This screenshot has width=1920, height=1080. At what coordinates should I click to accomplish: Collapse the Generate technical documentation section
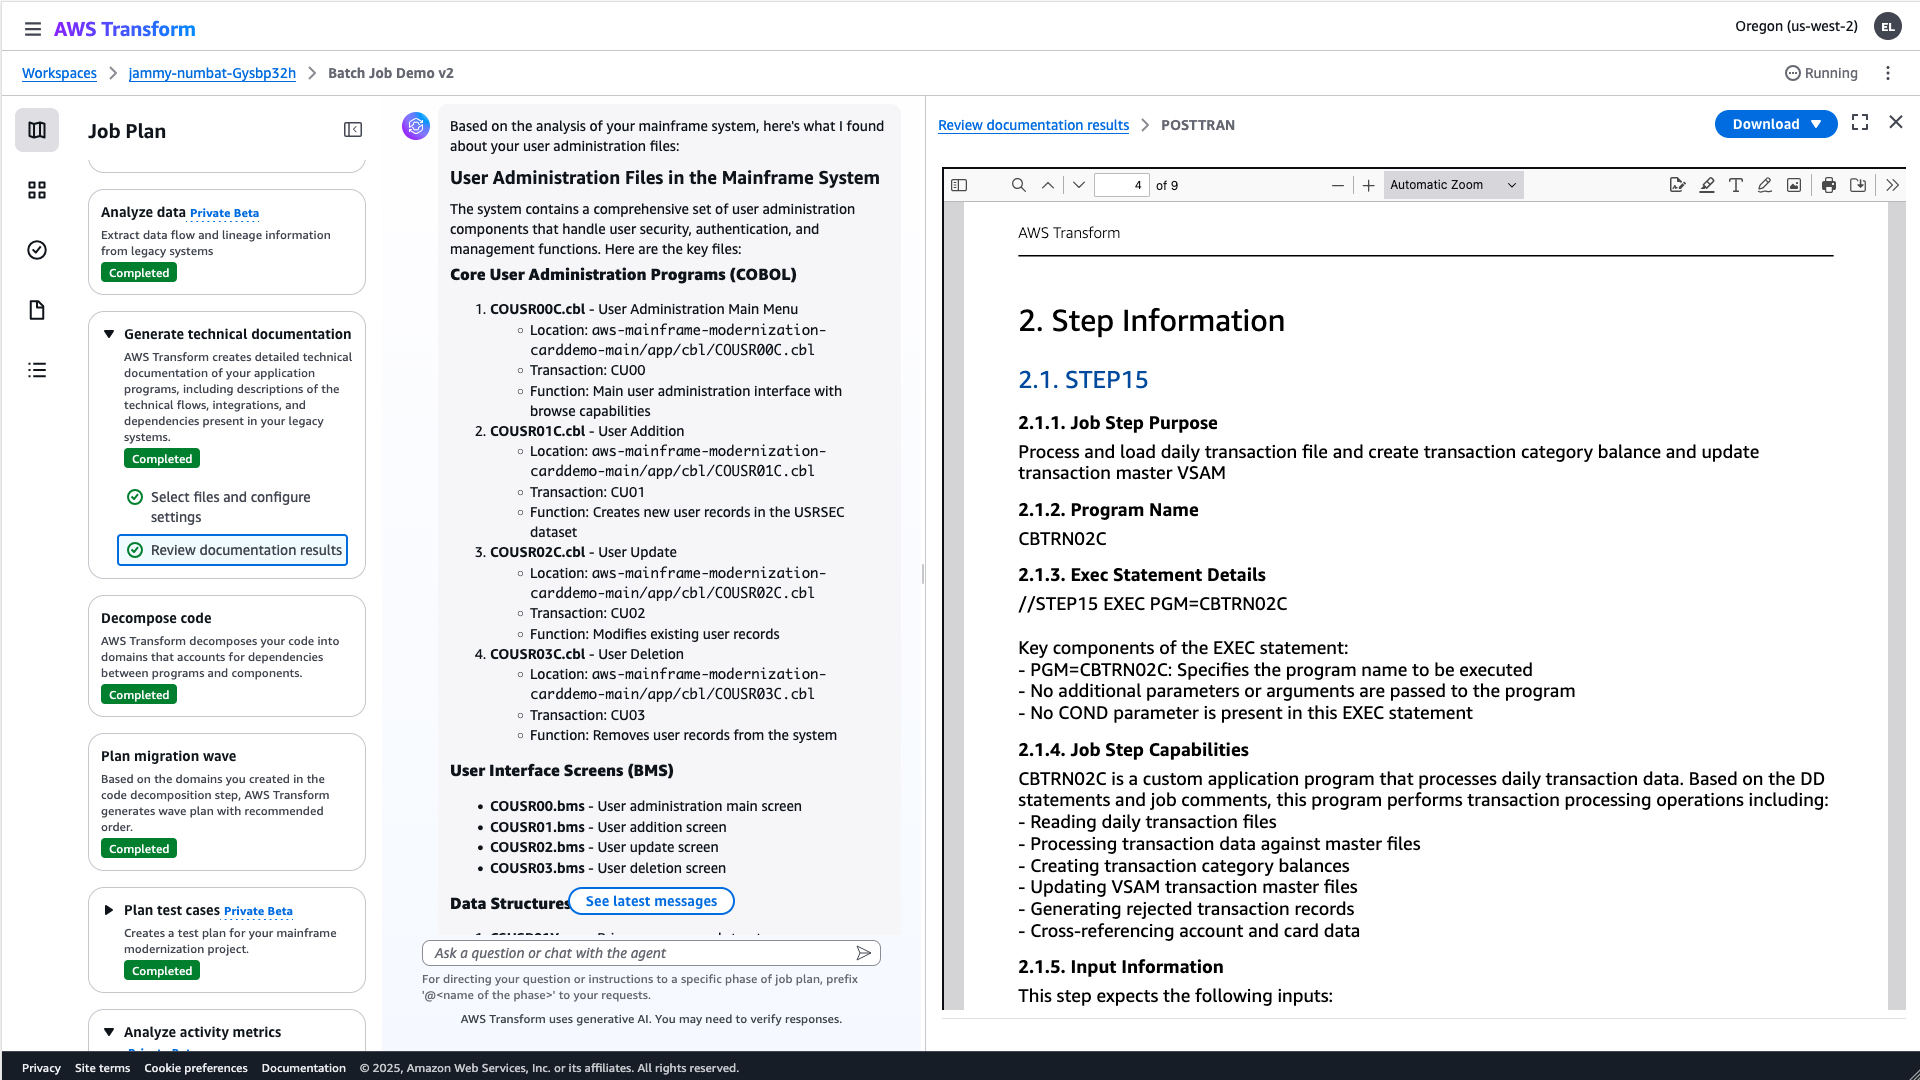pyautogui.click(x=110, y=334)
